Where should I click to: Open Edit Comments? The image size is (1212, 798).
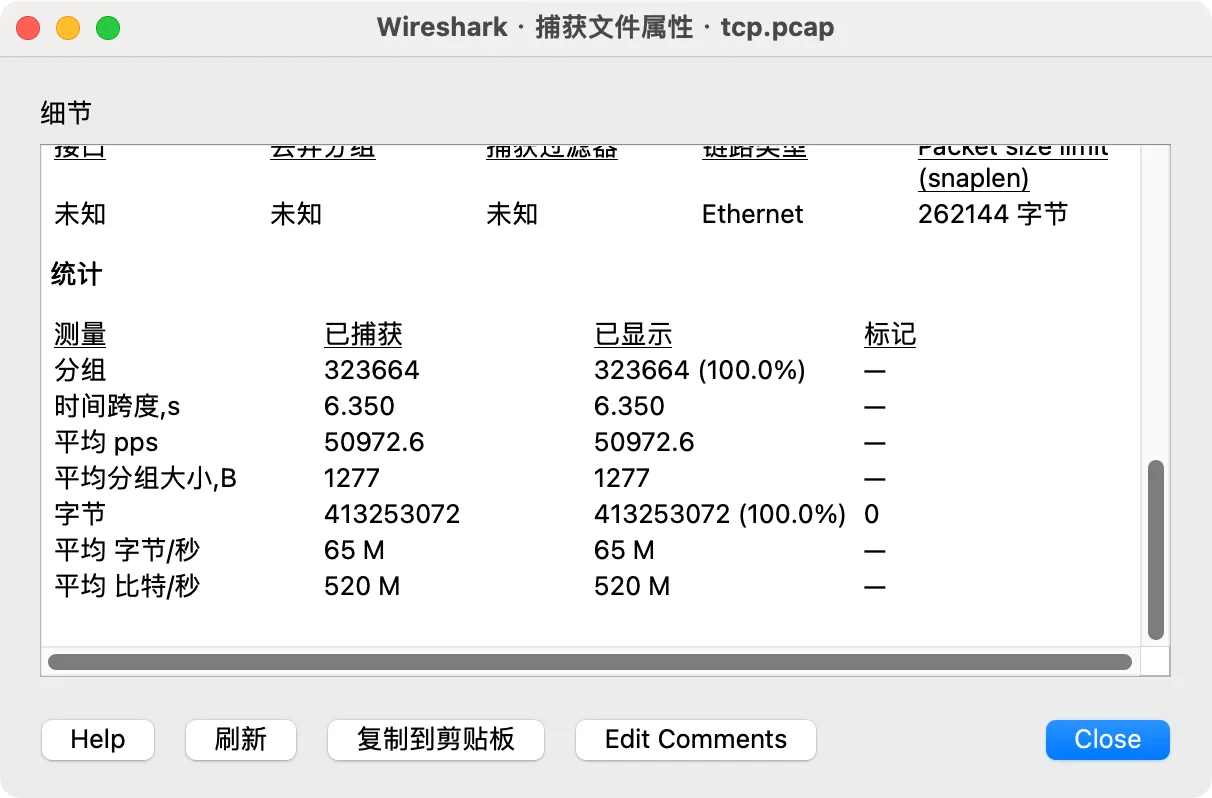tap(695, 740)
